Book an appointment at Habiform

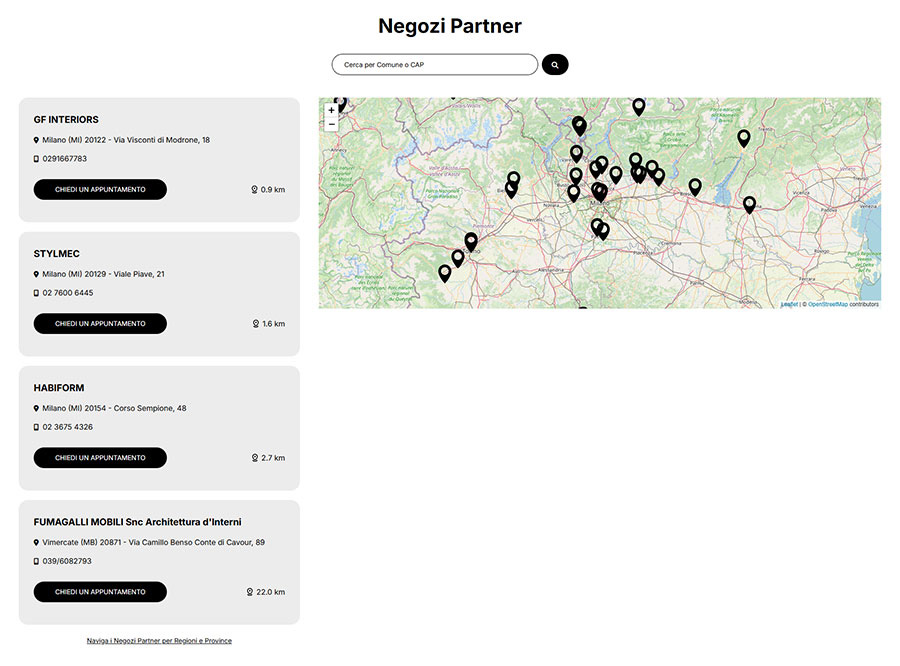pyautogui.click(x=100, y=458)
